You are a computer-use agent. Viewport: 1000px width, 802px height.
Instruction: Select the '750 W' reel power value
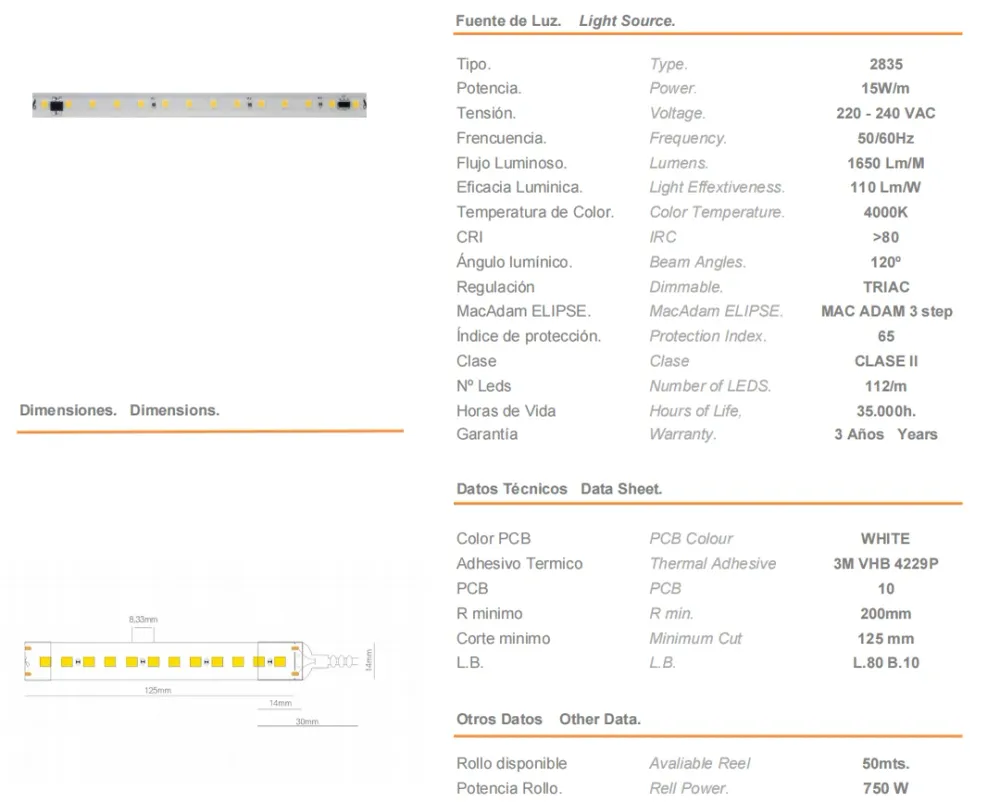(x=885, y=789)
